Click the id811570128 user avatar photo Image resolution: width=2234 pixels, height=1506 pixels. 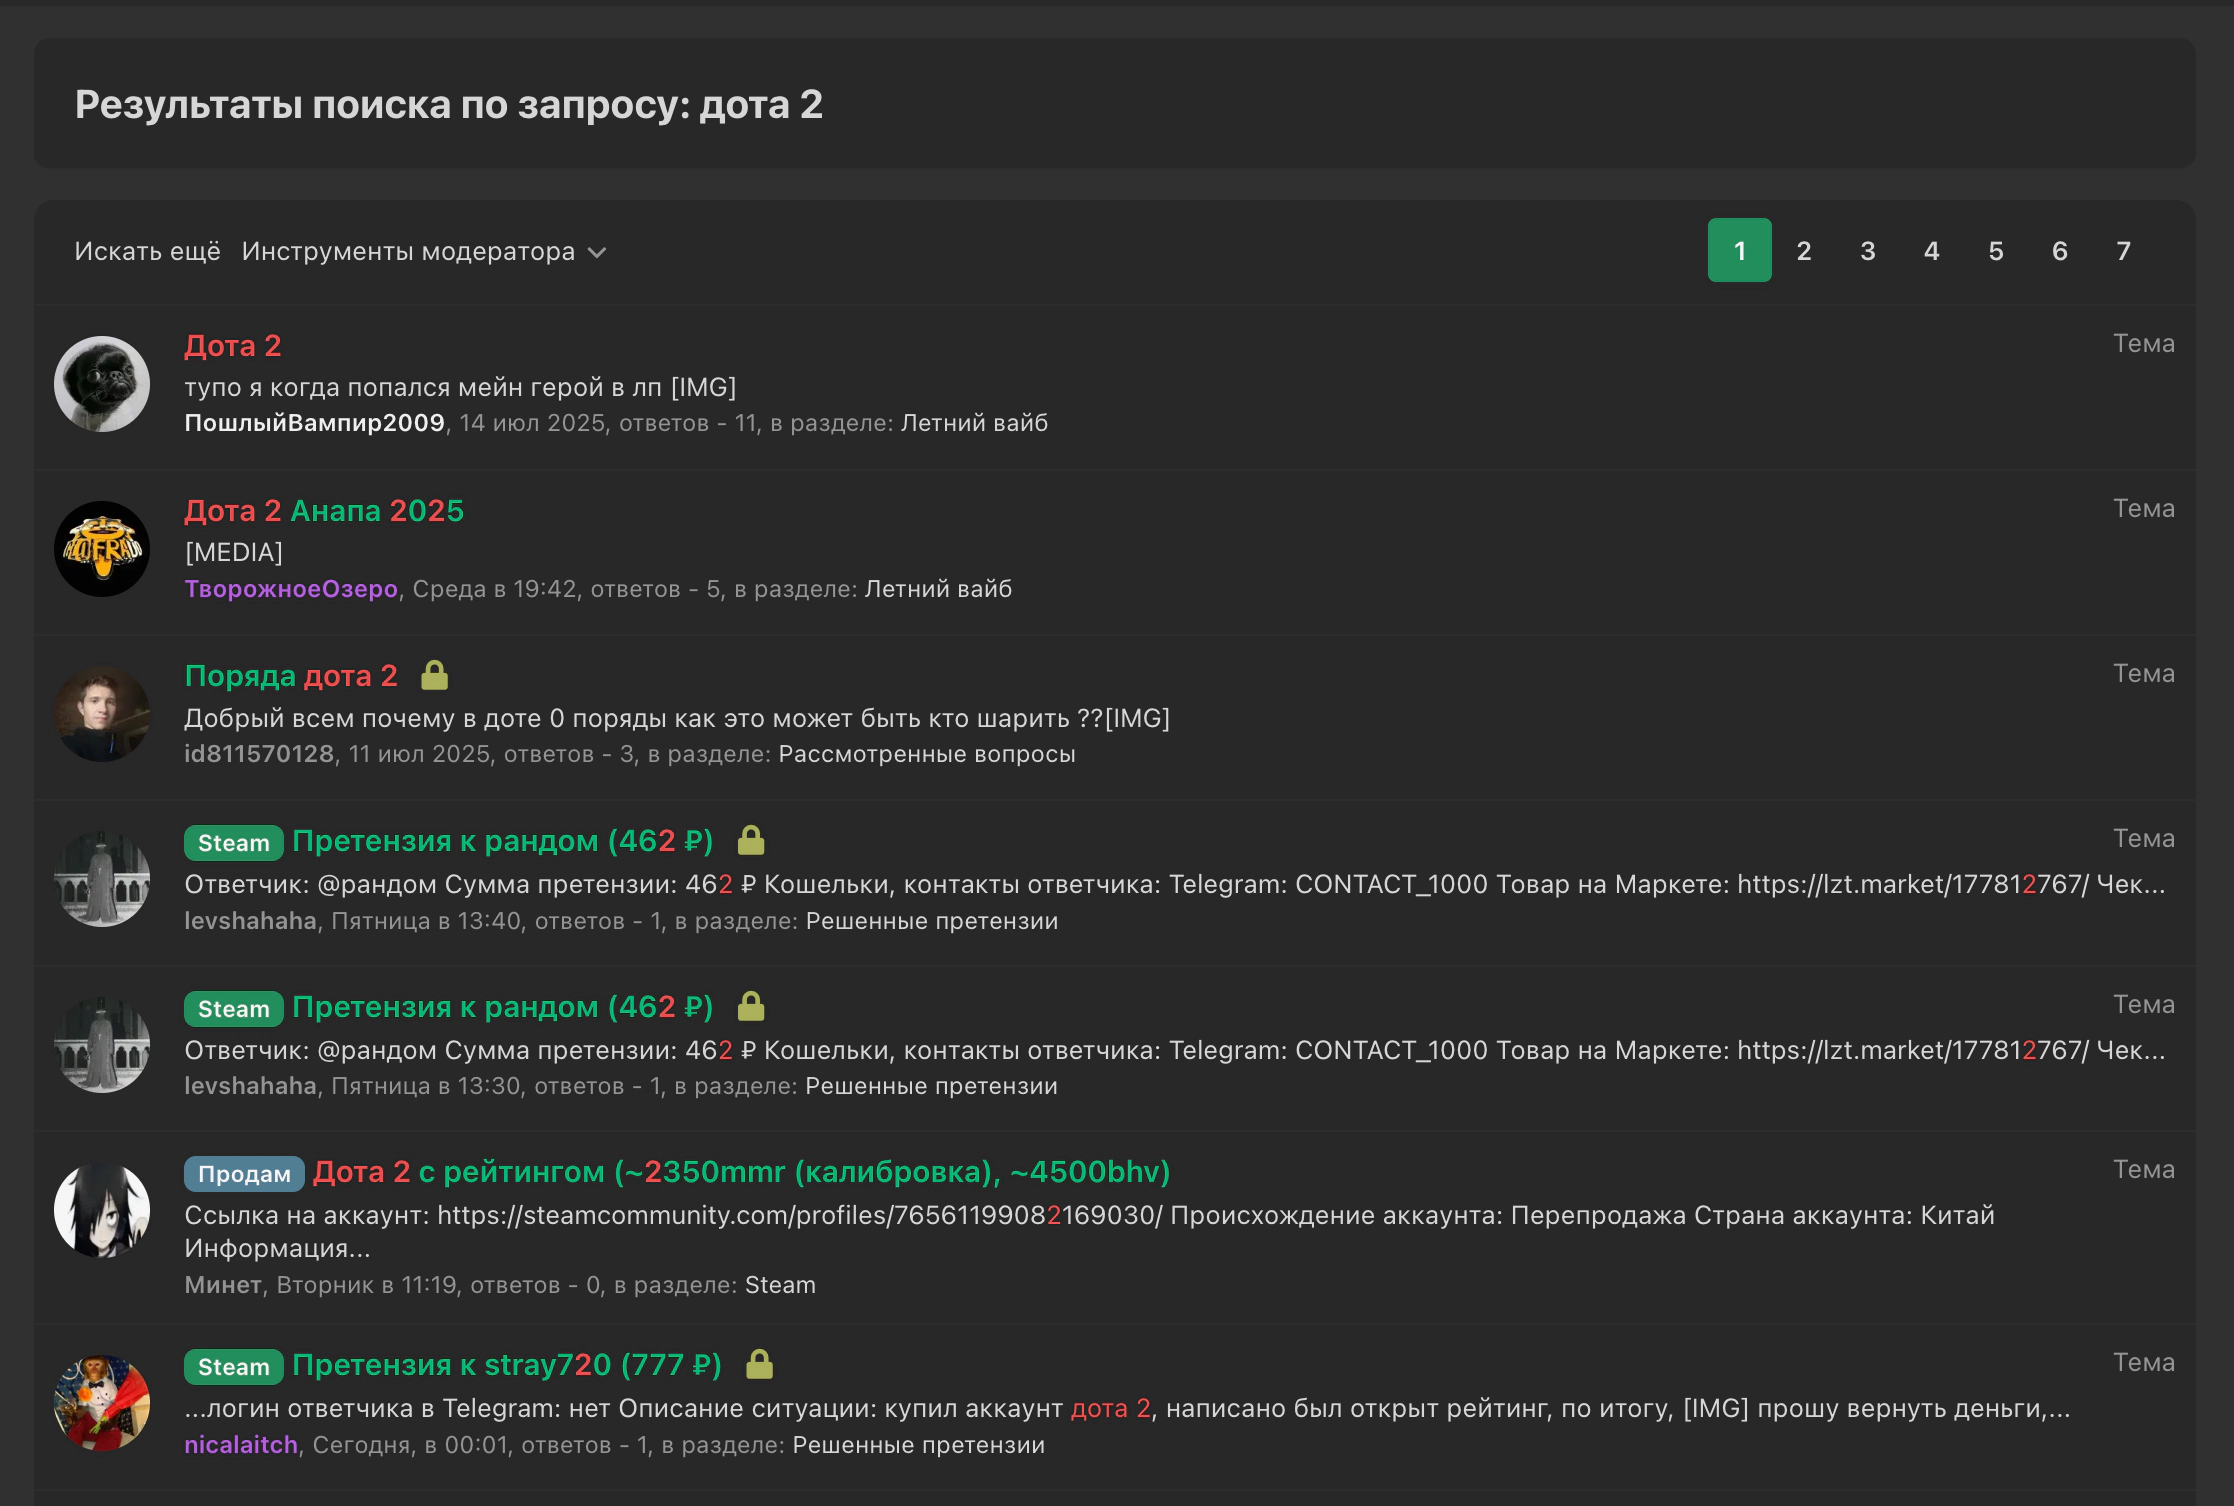tap(102, 714)
